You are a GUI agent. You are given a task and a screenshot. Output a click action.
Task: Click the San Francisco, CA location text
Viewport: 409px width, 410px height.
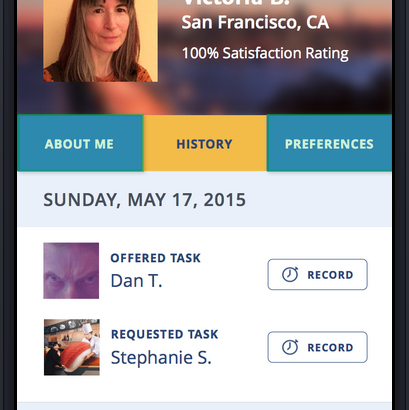[255, 22]
